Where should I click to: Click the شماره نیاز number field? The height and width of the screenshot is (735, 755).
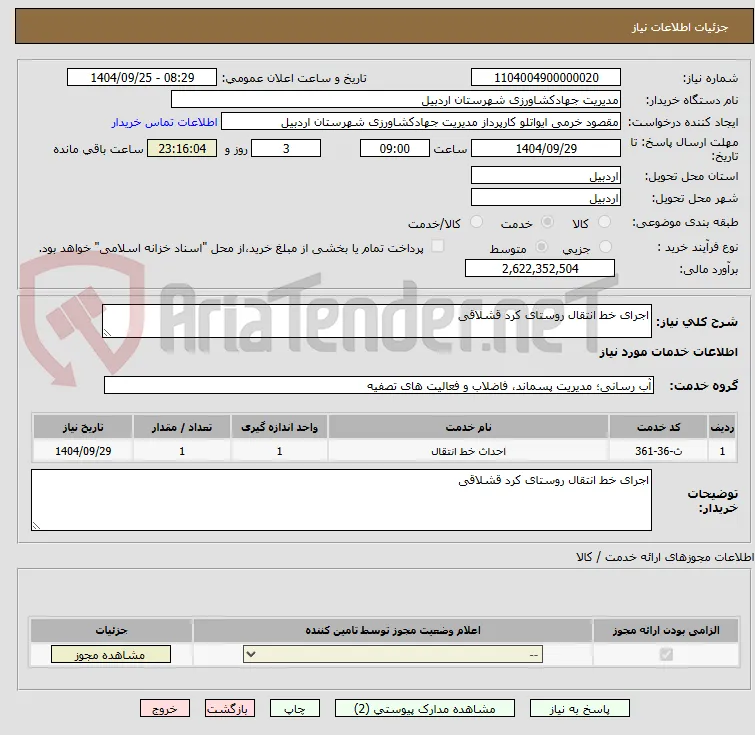click(546, 78)
